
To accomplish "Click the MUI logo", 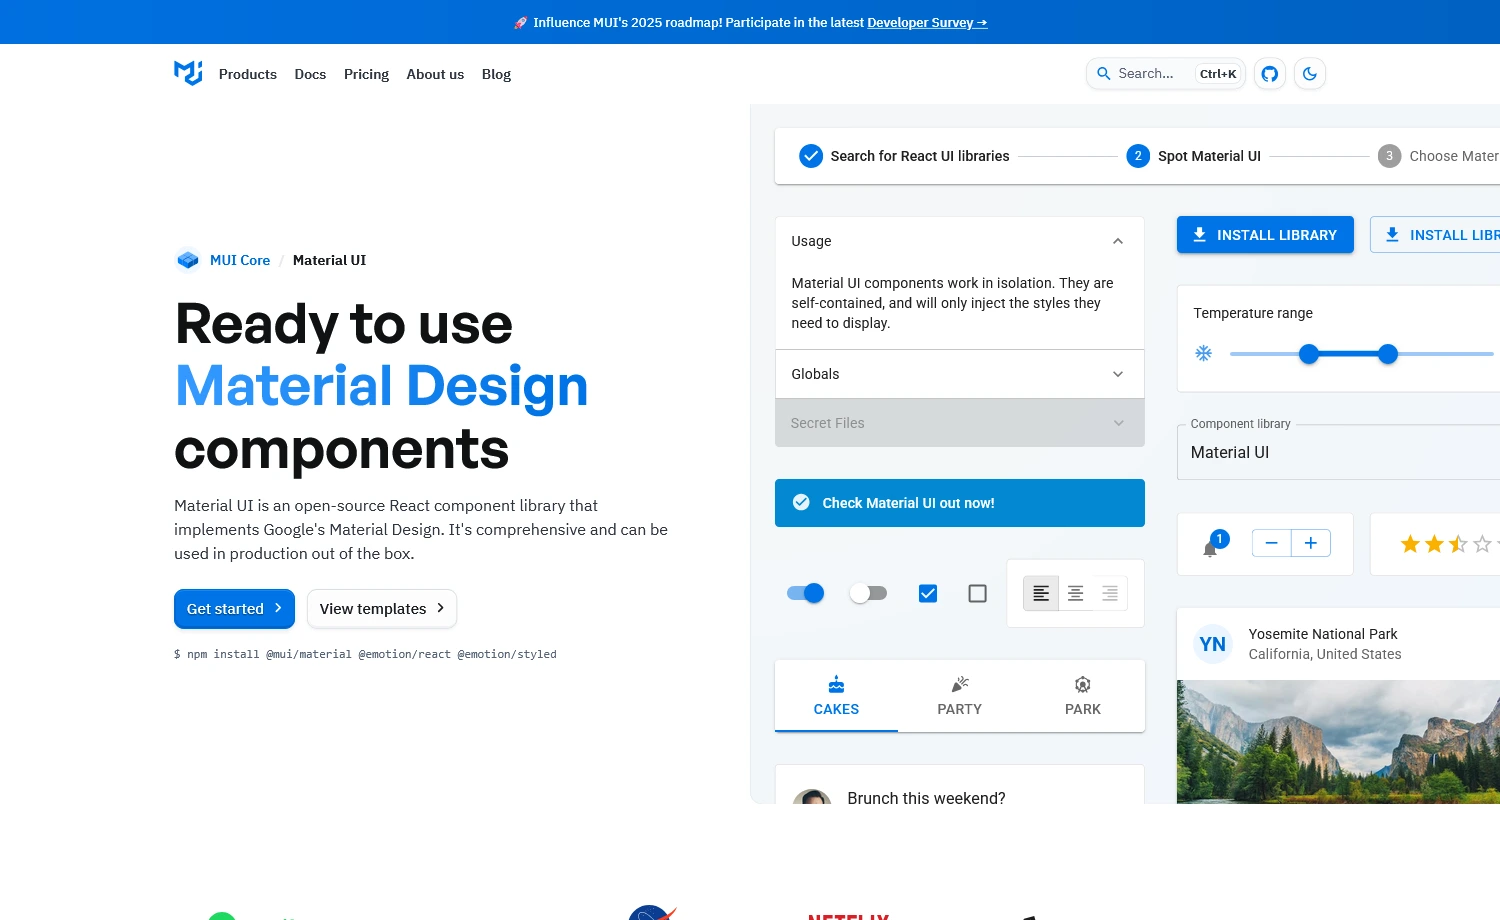I will (x=188, y=73).
